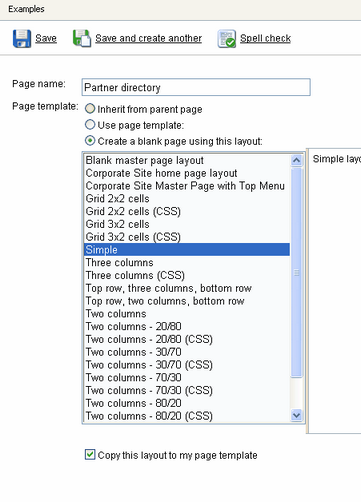Screen dimensions: 361x502
Task: Select Grid 3x2 cells layout
Action: coord(187,224)
